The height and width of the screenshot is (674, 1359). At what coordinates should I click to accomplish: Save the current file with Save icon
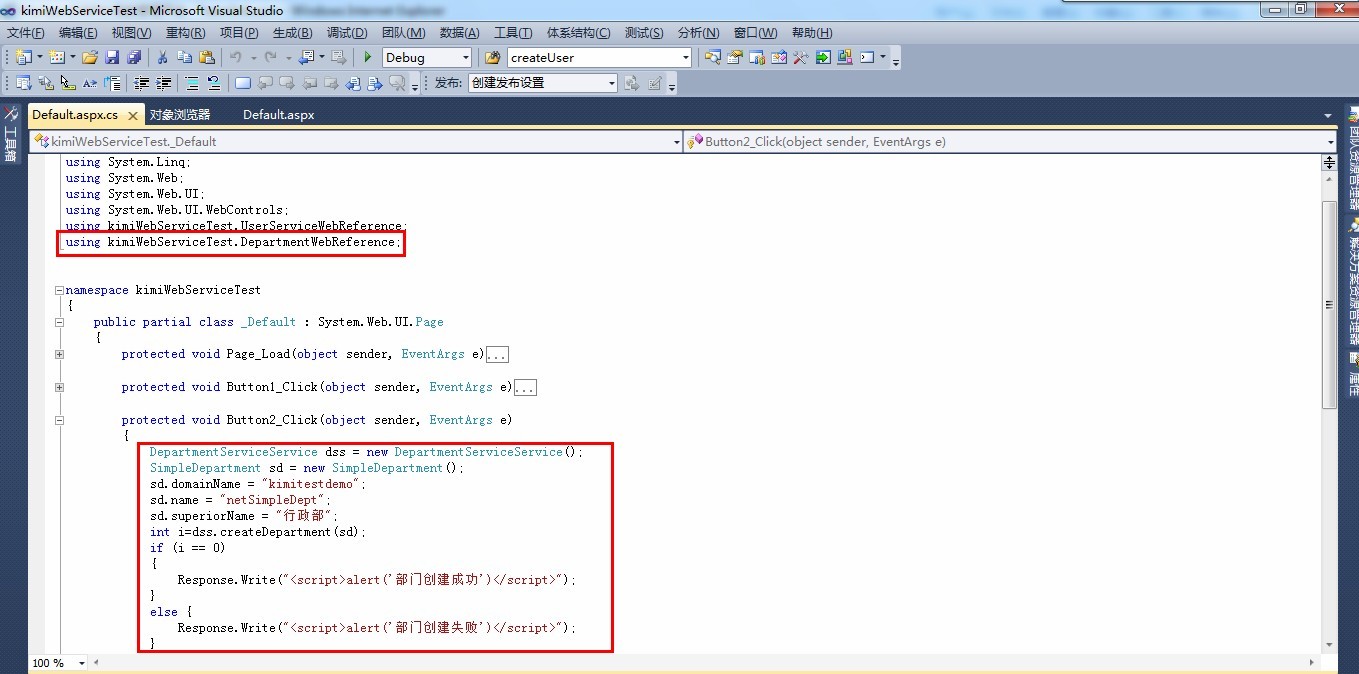112,57
